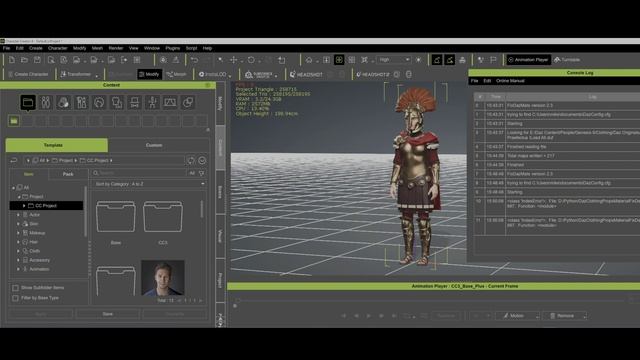
Task: Enable Show Subfolder Items checkbox
Action: (16, 288)
